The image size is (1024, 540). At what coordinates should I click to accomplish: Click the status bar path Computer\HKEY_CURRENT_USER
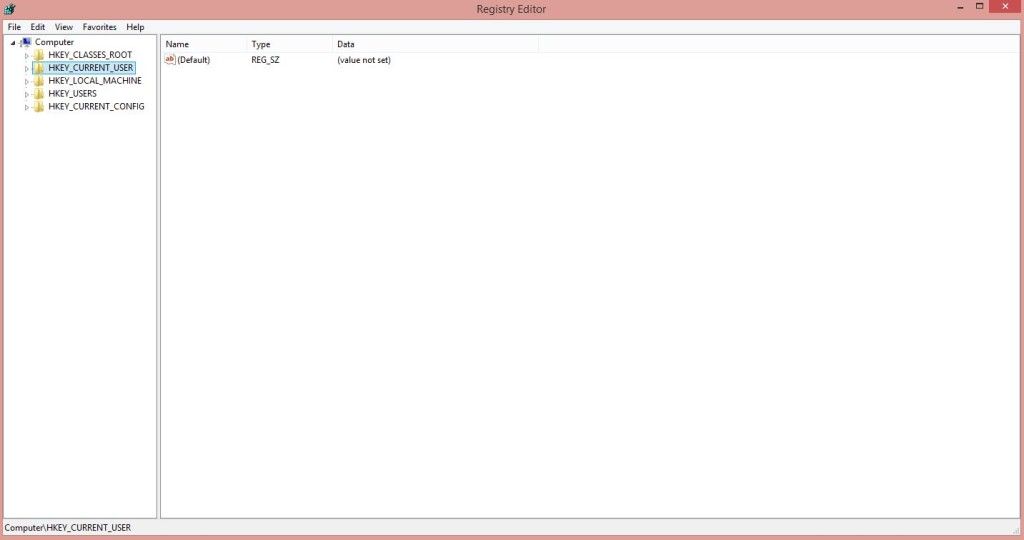tap(68, 528)
